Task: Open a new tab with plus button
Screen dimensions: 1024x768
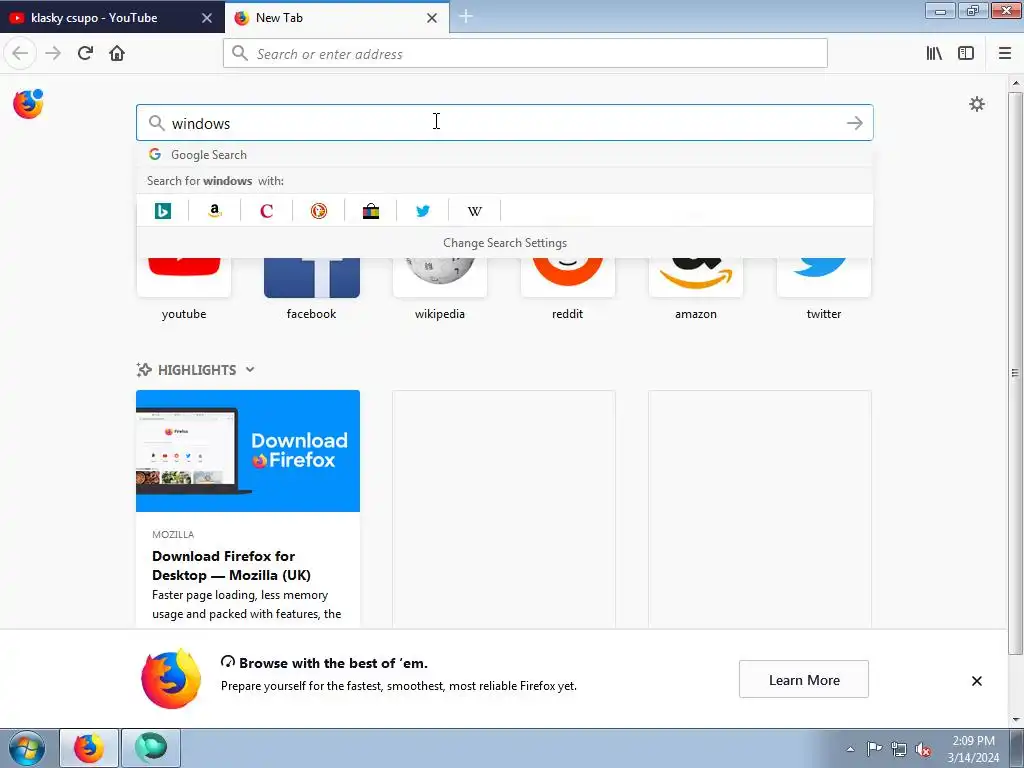Action: (466, 17)
